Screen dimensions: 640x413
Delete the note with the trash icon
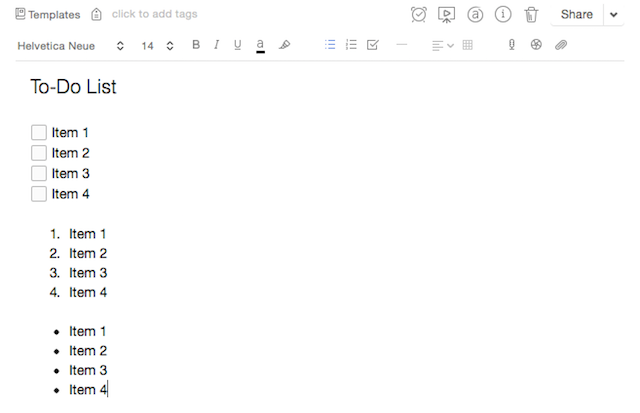531,15
